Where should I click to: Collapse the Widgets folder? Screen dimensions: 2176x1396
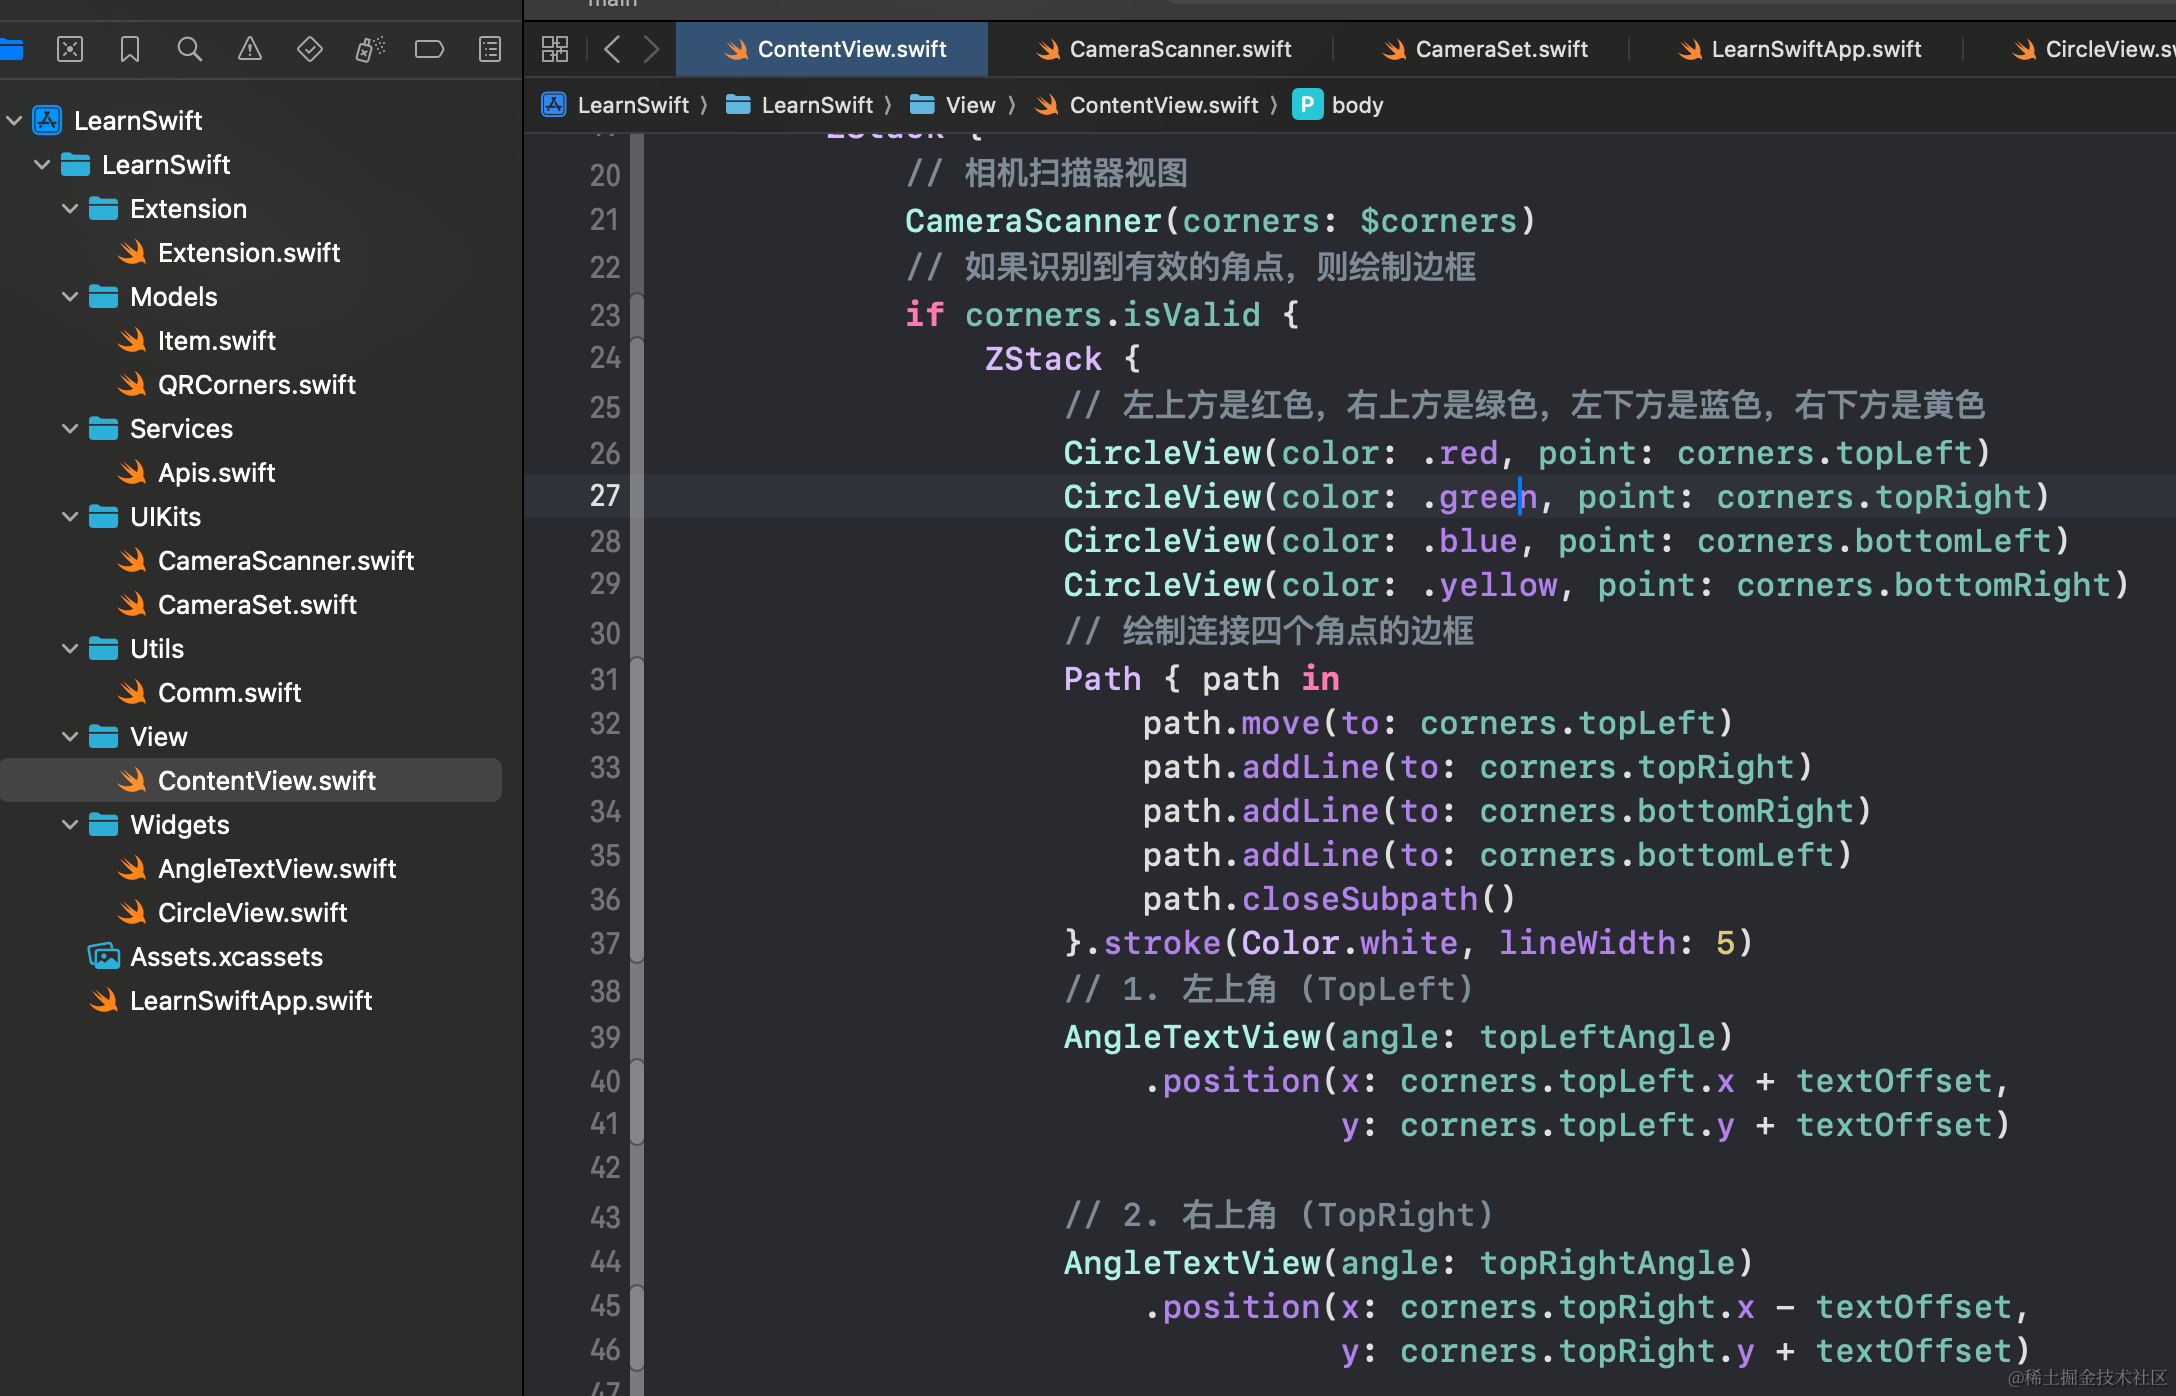point(70,825)
